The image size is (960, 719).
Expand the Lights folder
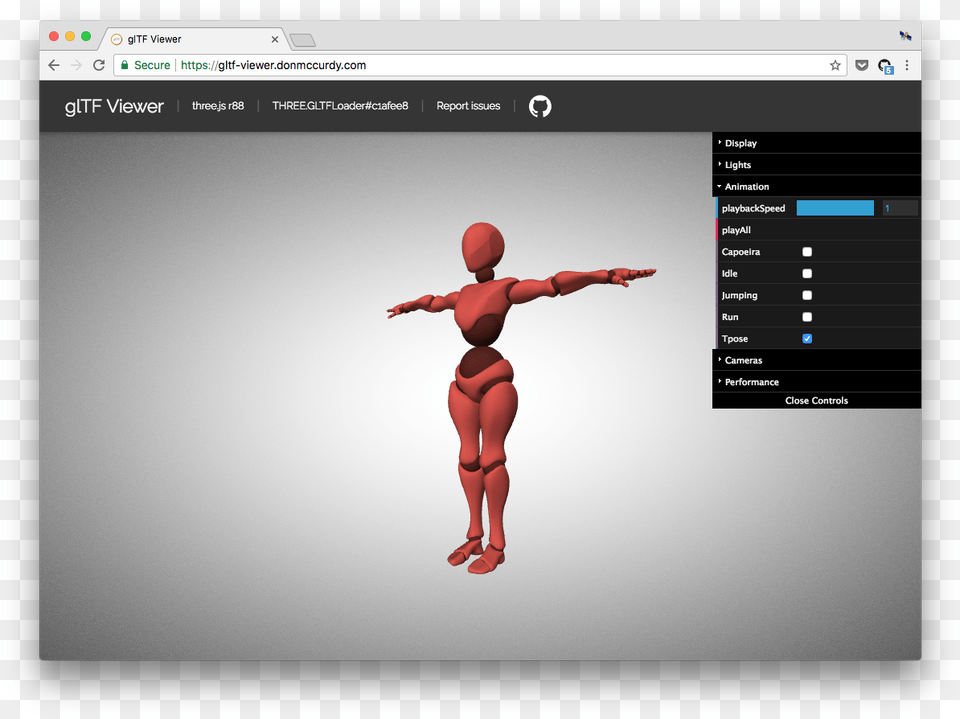pos(738,165)
